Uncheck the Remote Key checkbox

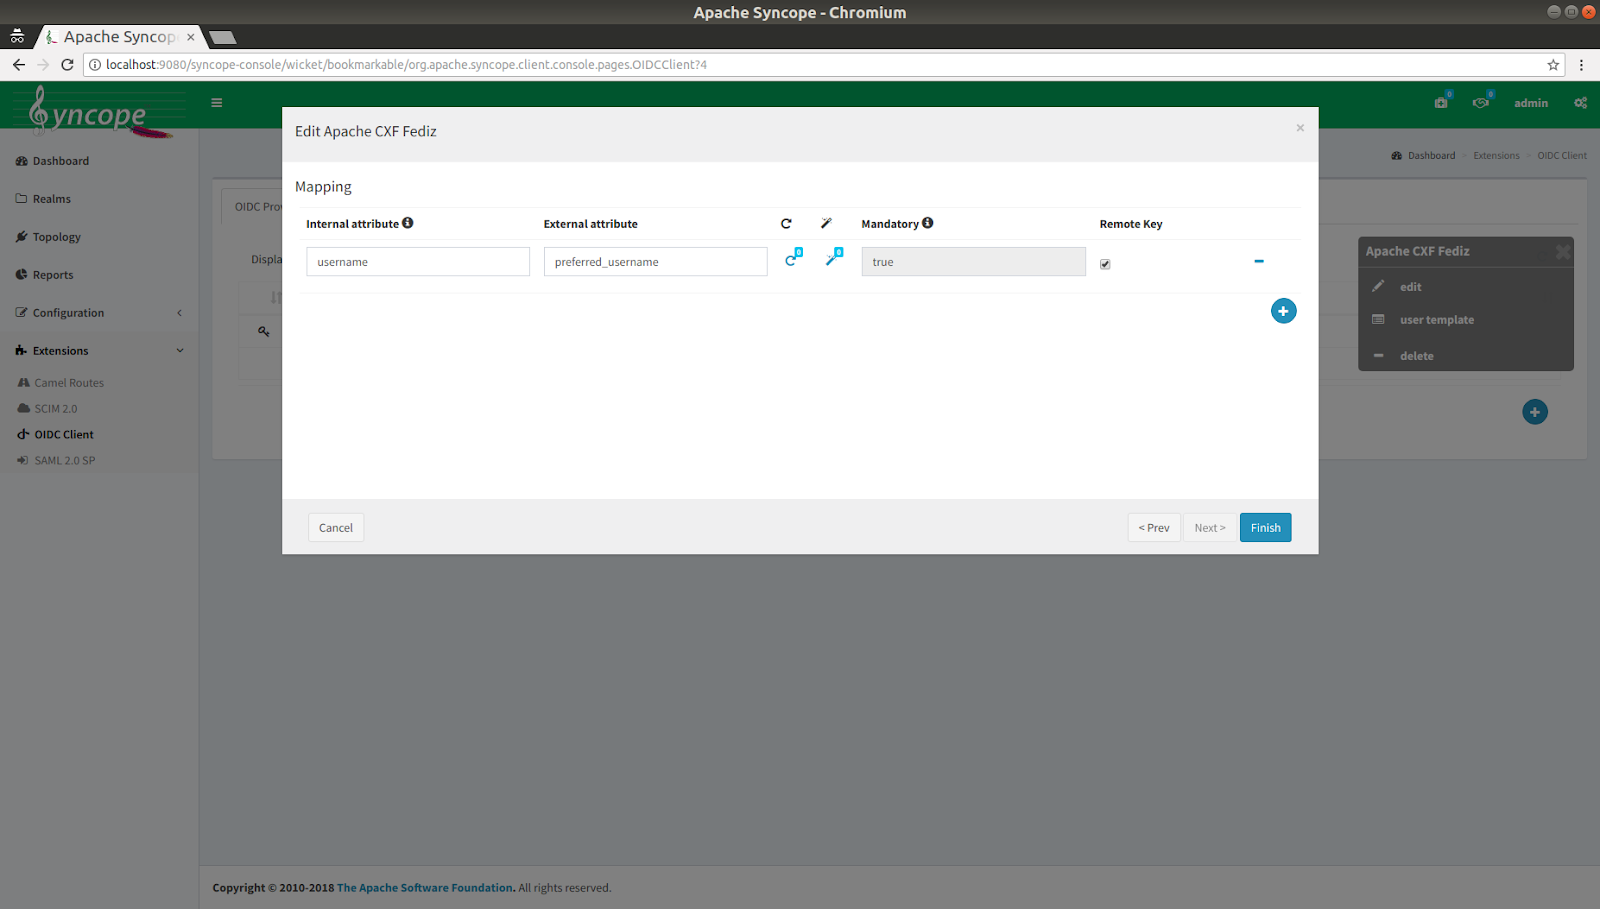1104,264
